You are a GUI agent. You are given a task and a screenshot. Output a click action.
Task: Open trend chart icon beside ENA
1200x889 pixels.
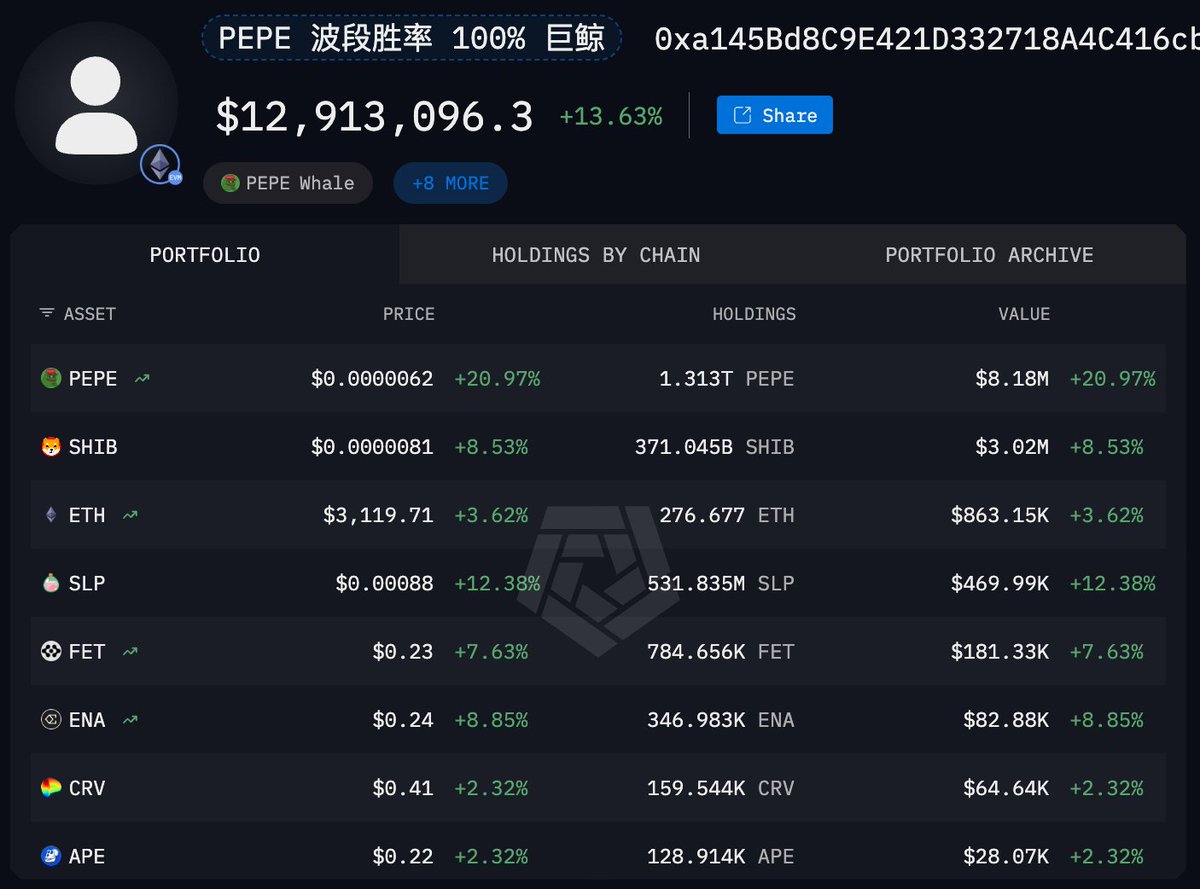tap(130, 720)
